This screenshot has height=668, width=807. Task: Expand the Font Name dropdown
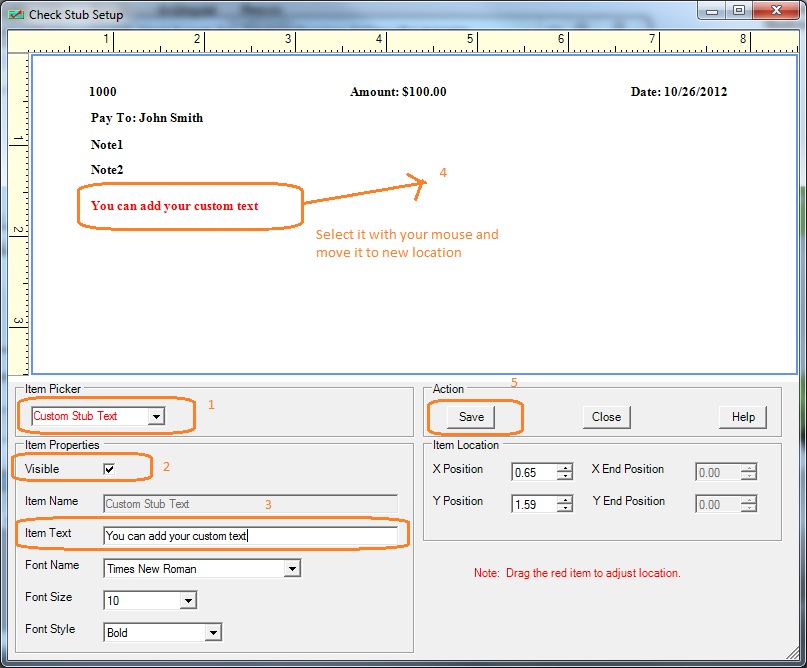(292, 569)
